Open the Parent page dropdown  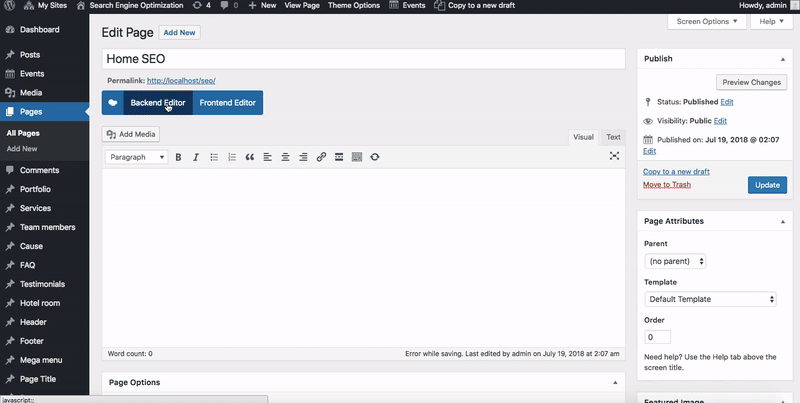[675, 261]
